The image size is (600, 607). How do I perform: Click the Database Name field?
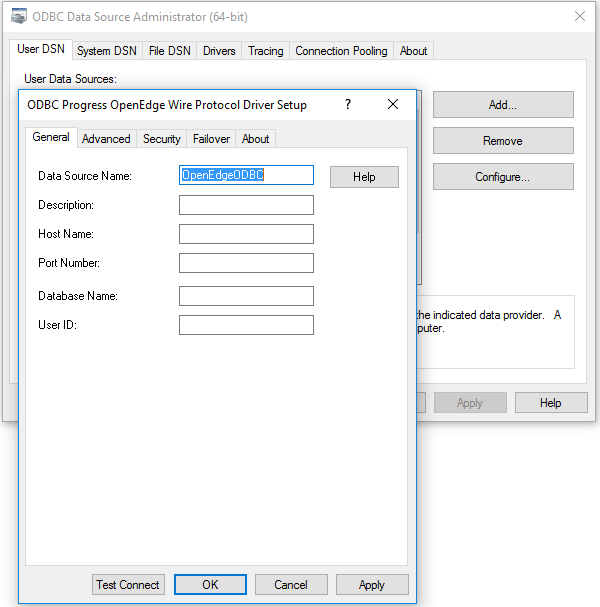point(246,296)
